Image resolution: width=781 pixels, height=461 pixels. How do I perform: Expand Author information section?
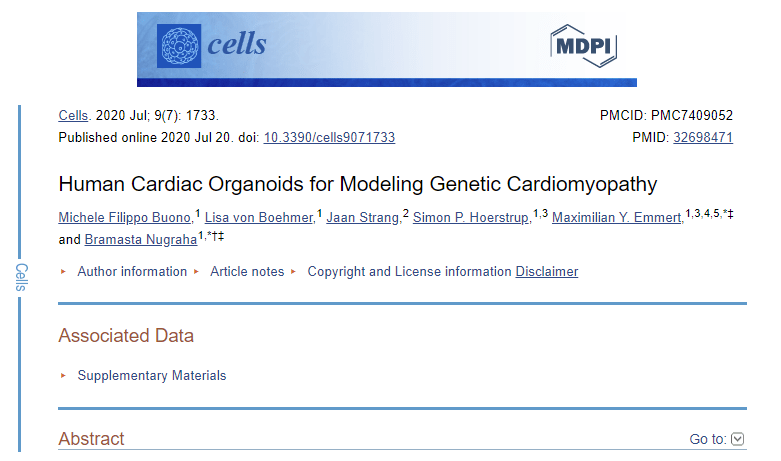[x=132, y=271]
